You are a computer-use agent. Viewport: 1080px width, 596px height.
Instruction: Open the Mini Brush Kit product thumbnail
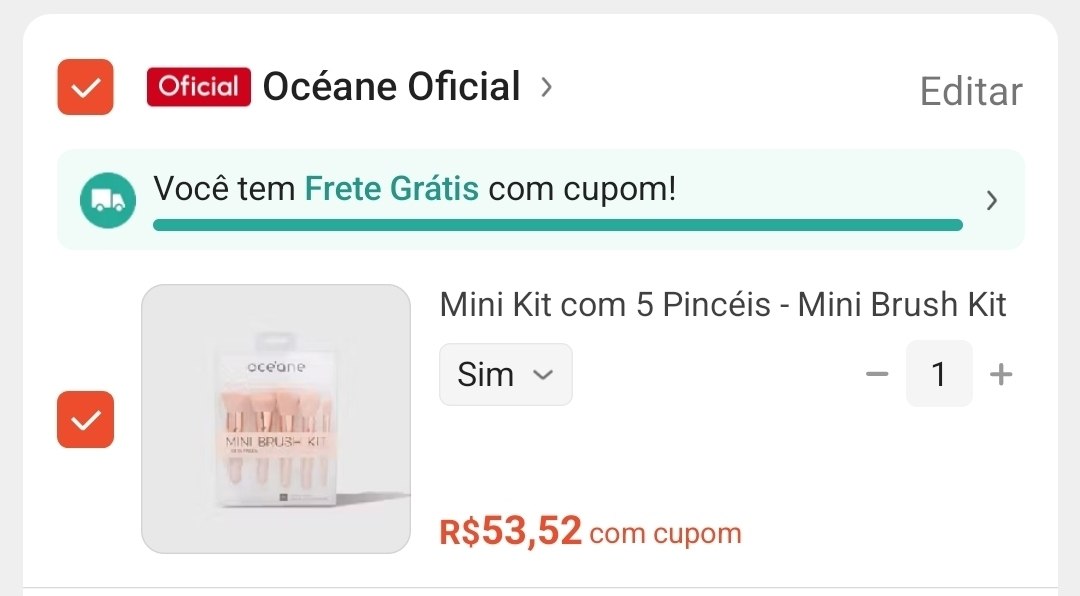(275, 419)
